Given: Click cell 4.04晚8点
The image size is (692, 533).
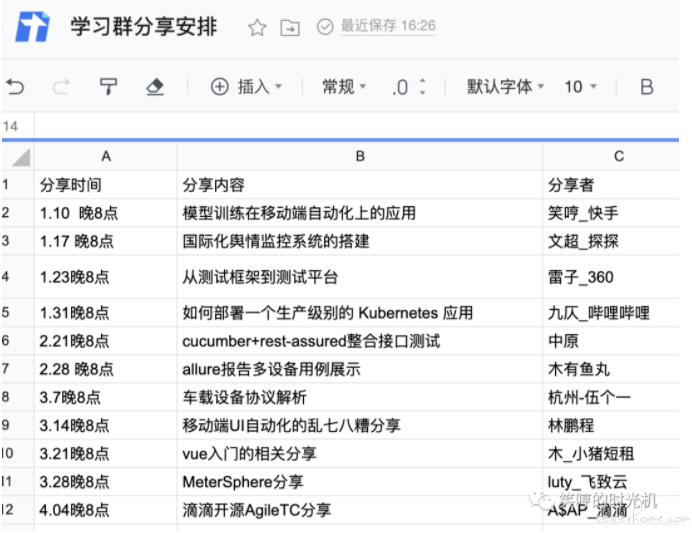Looking at the screenshot, I should (106, 510).
